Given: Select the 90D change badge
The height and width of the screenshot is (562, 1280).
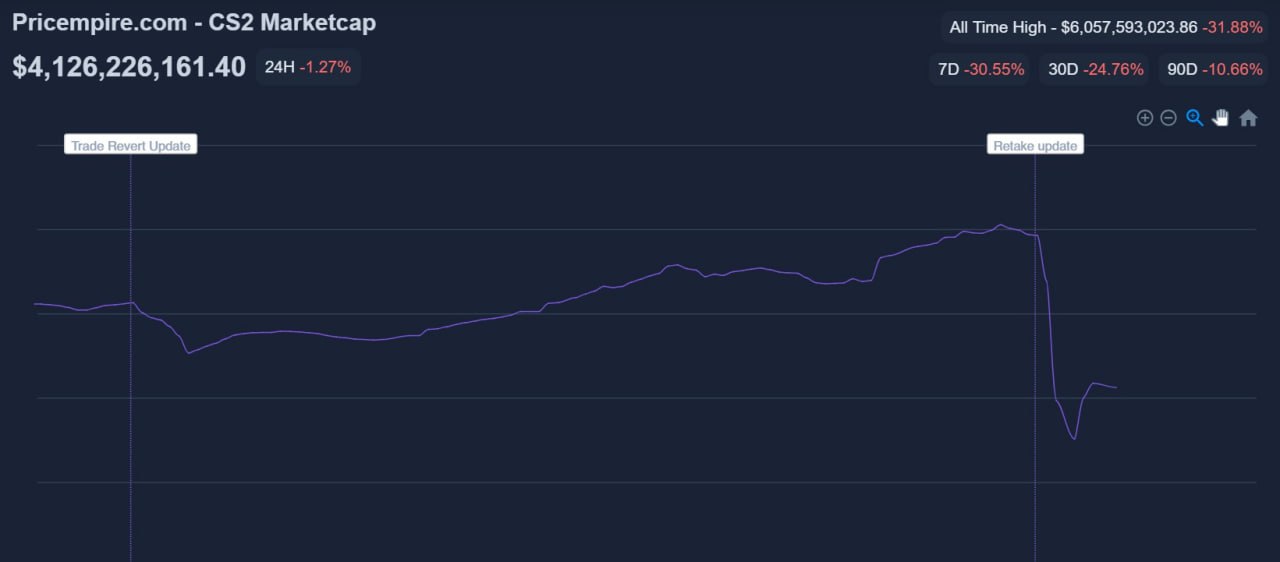Looking at the screenshot, I should (1214, 69).
